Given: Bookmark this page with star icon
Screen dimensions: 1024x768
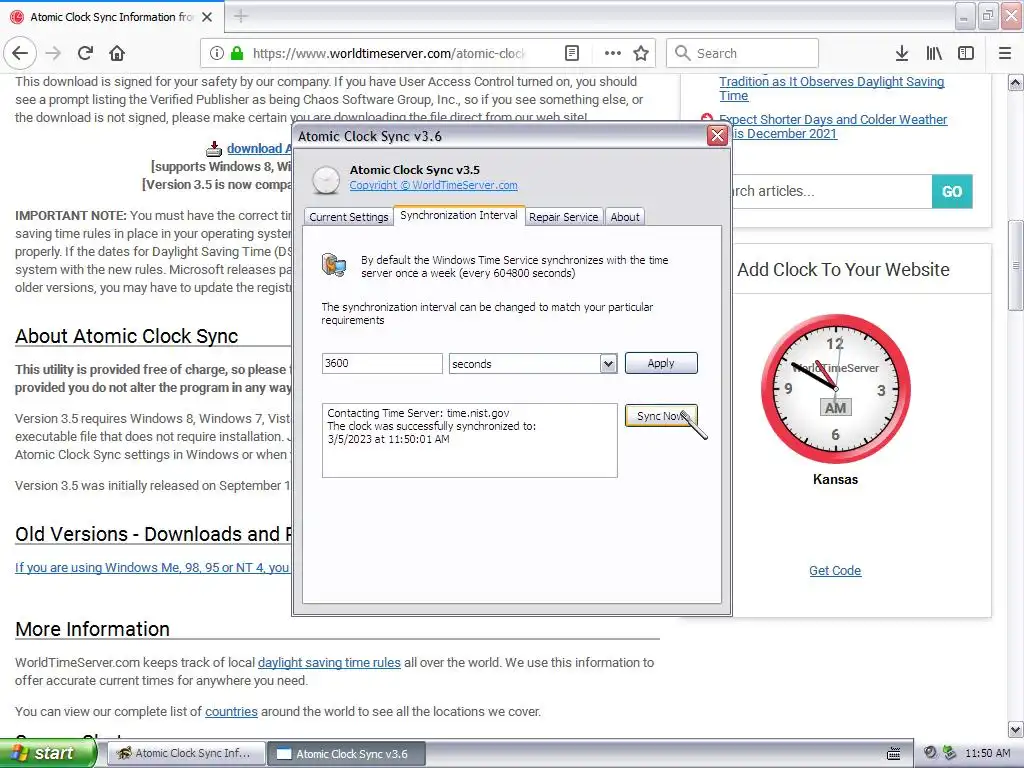Looking at the screenshot, I should pos(641,53).
